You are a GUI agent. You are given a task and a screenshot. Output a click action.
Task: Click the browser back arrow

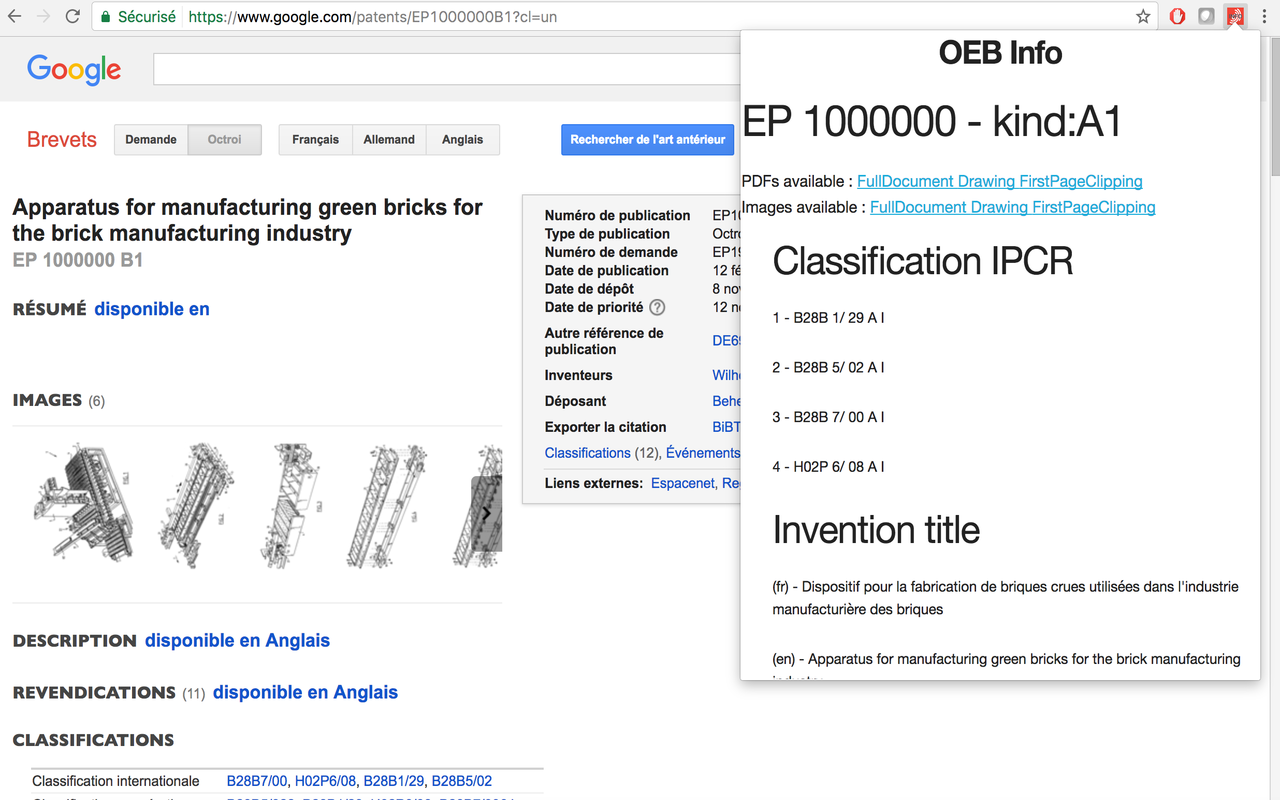point(15,16)
